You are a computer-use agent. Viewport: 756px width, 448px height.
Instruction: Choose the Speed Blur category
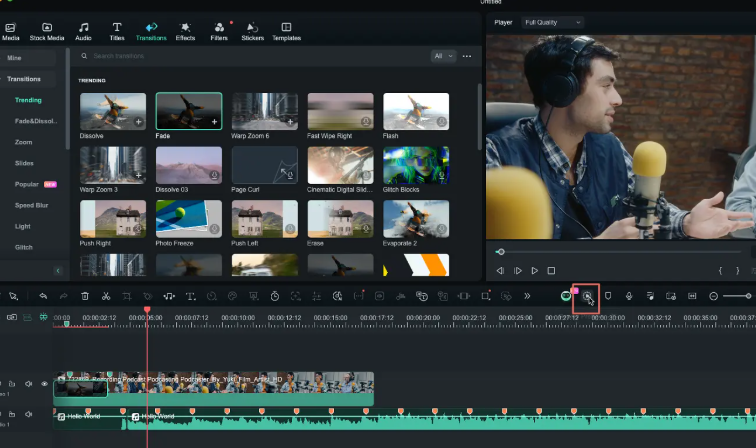point(31,205)
